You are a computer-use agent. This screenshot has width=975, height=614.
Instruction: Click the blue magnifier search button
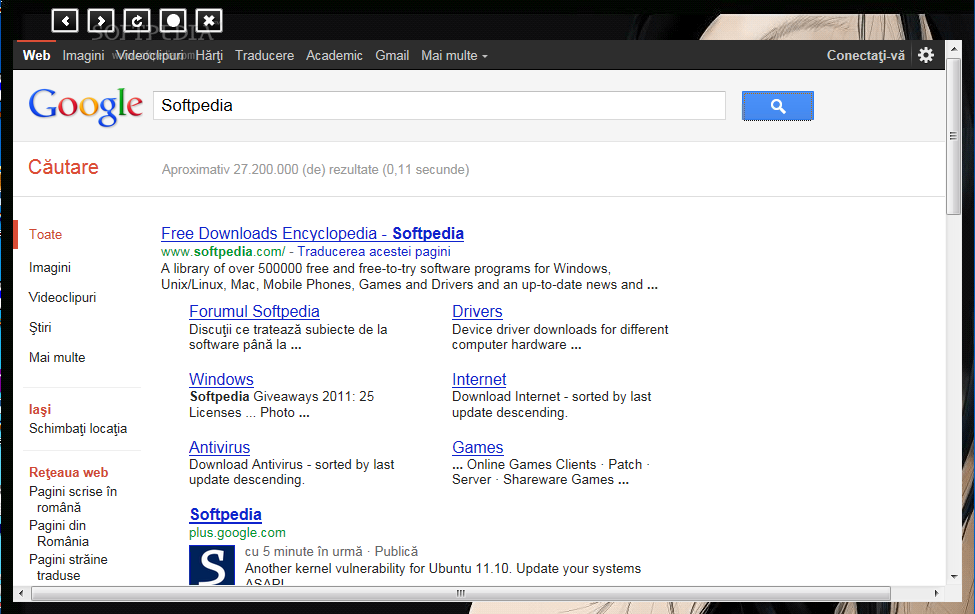coord(778,106)
